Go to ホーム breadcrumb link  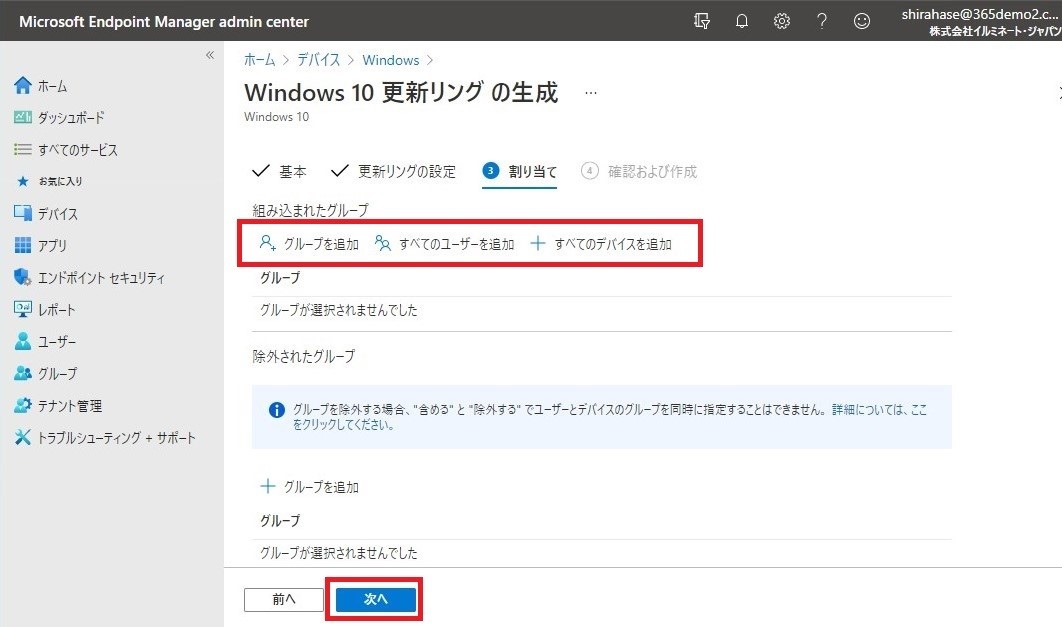click(x=259, y=60)
